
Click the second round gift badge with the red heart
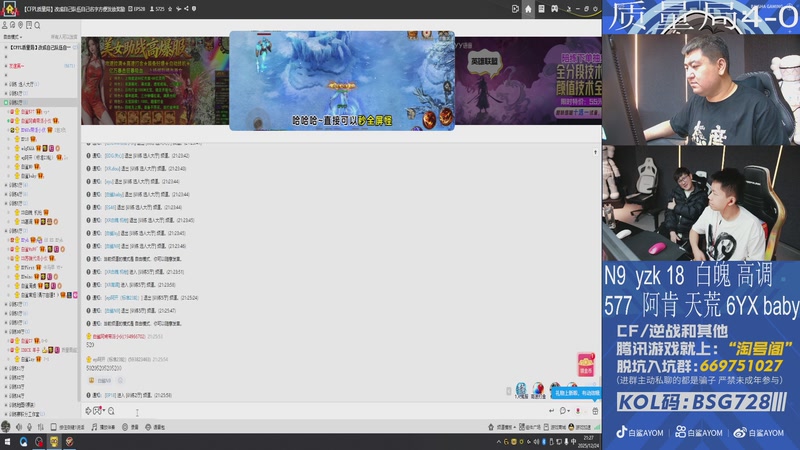[x=538, y=390]
